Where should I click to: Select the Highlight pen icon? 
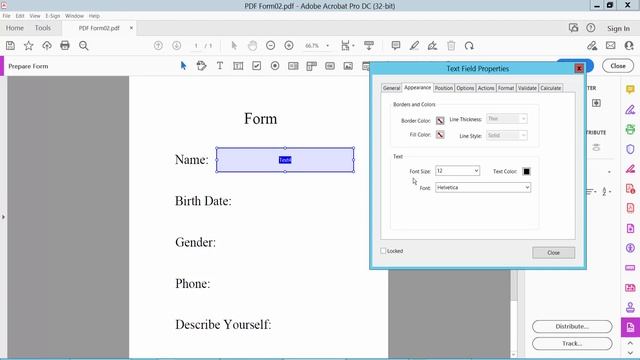[414, 46]
